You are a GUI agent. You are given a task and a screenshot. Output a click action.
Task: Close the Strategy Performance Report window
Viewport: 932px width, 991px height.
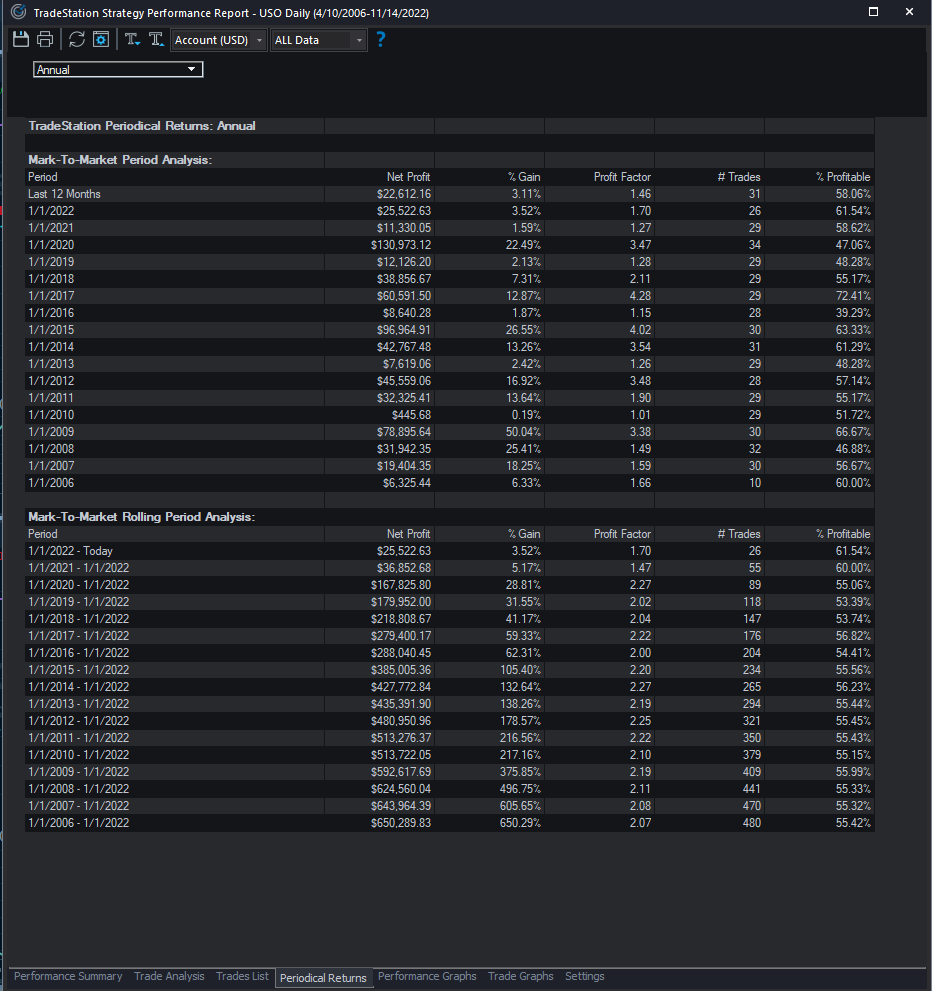[x=909, y=12]
